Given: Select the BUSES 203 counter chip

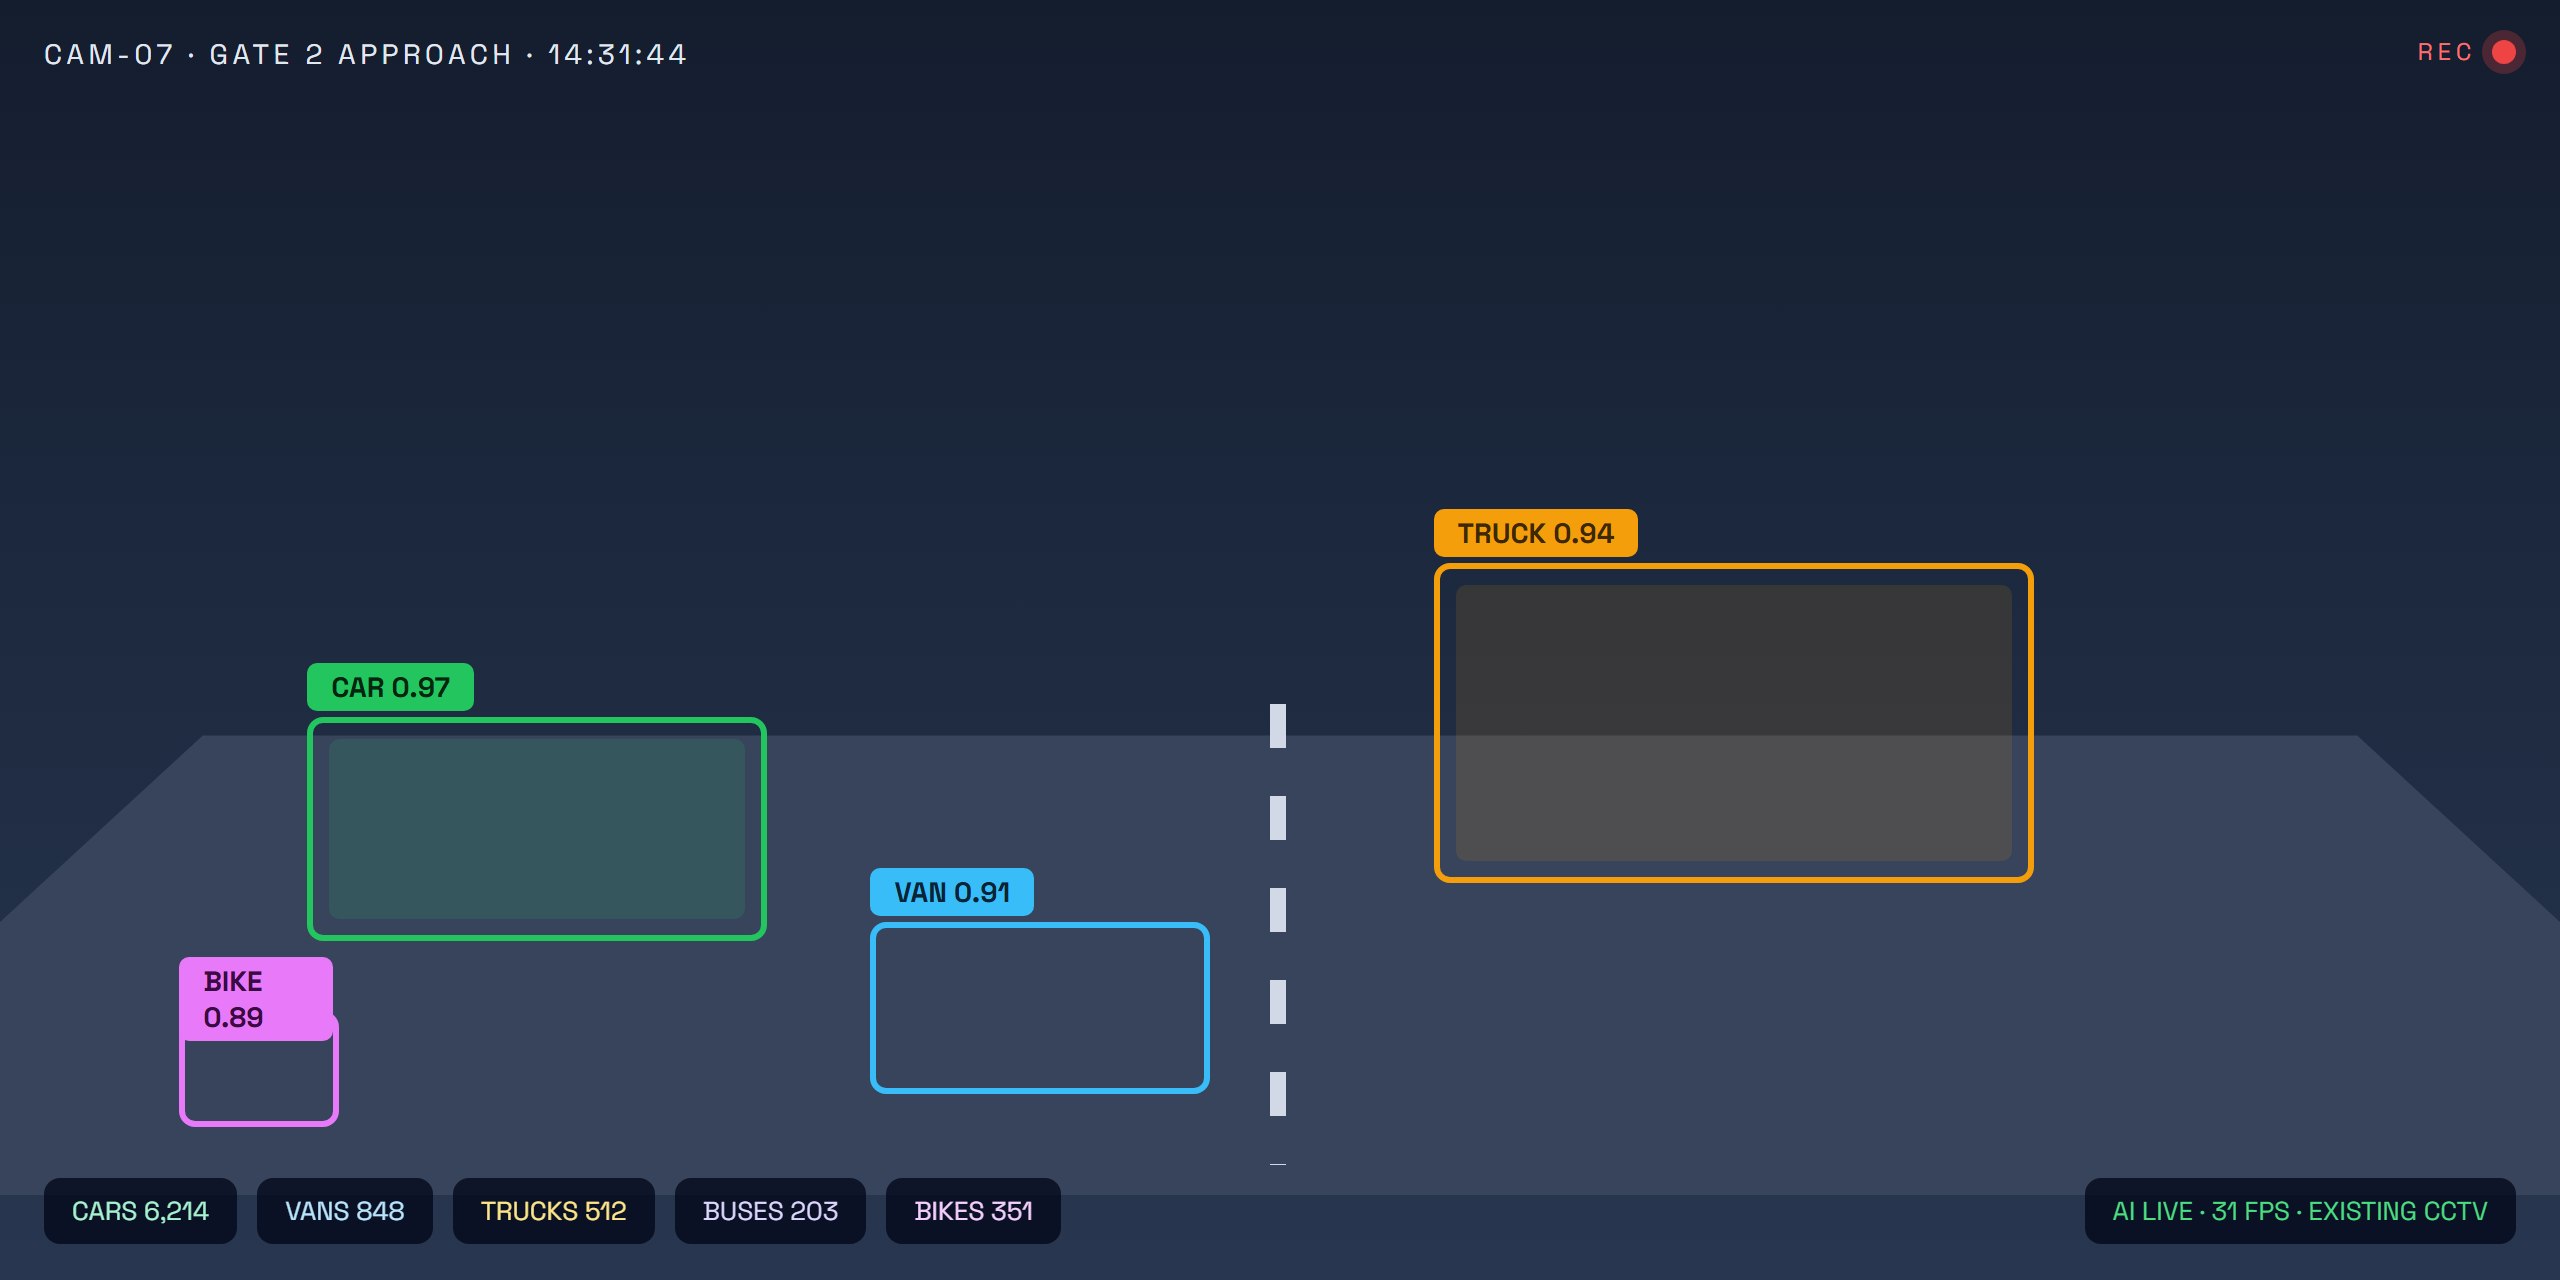Looking at the screenshot, I should pos(770,1211).
